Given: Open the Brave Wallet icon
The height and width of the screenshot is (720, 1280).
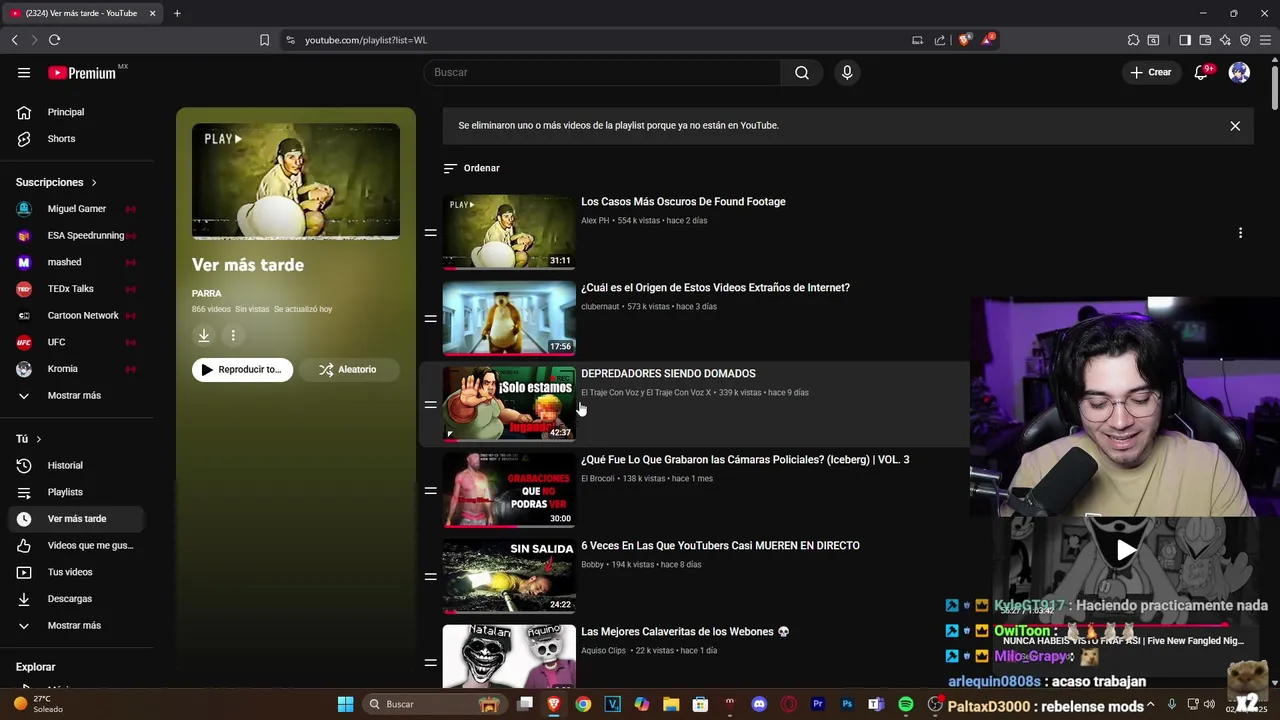Looking at the screenshot, I should click(x=1205, y=40).
